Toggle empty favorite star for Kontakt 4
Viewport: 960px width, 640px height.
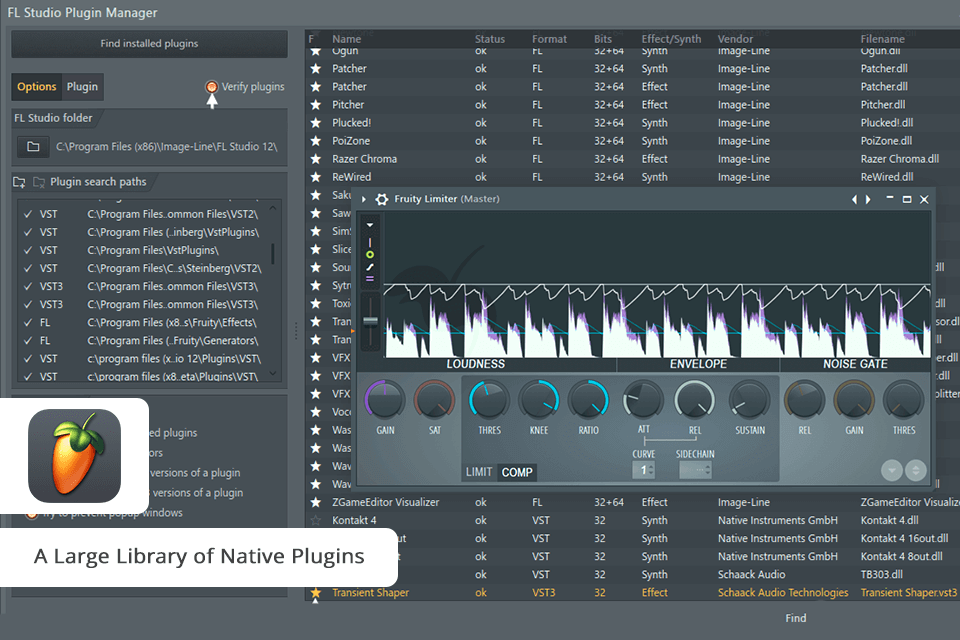(x=316, y=521)
